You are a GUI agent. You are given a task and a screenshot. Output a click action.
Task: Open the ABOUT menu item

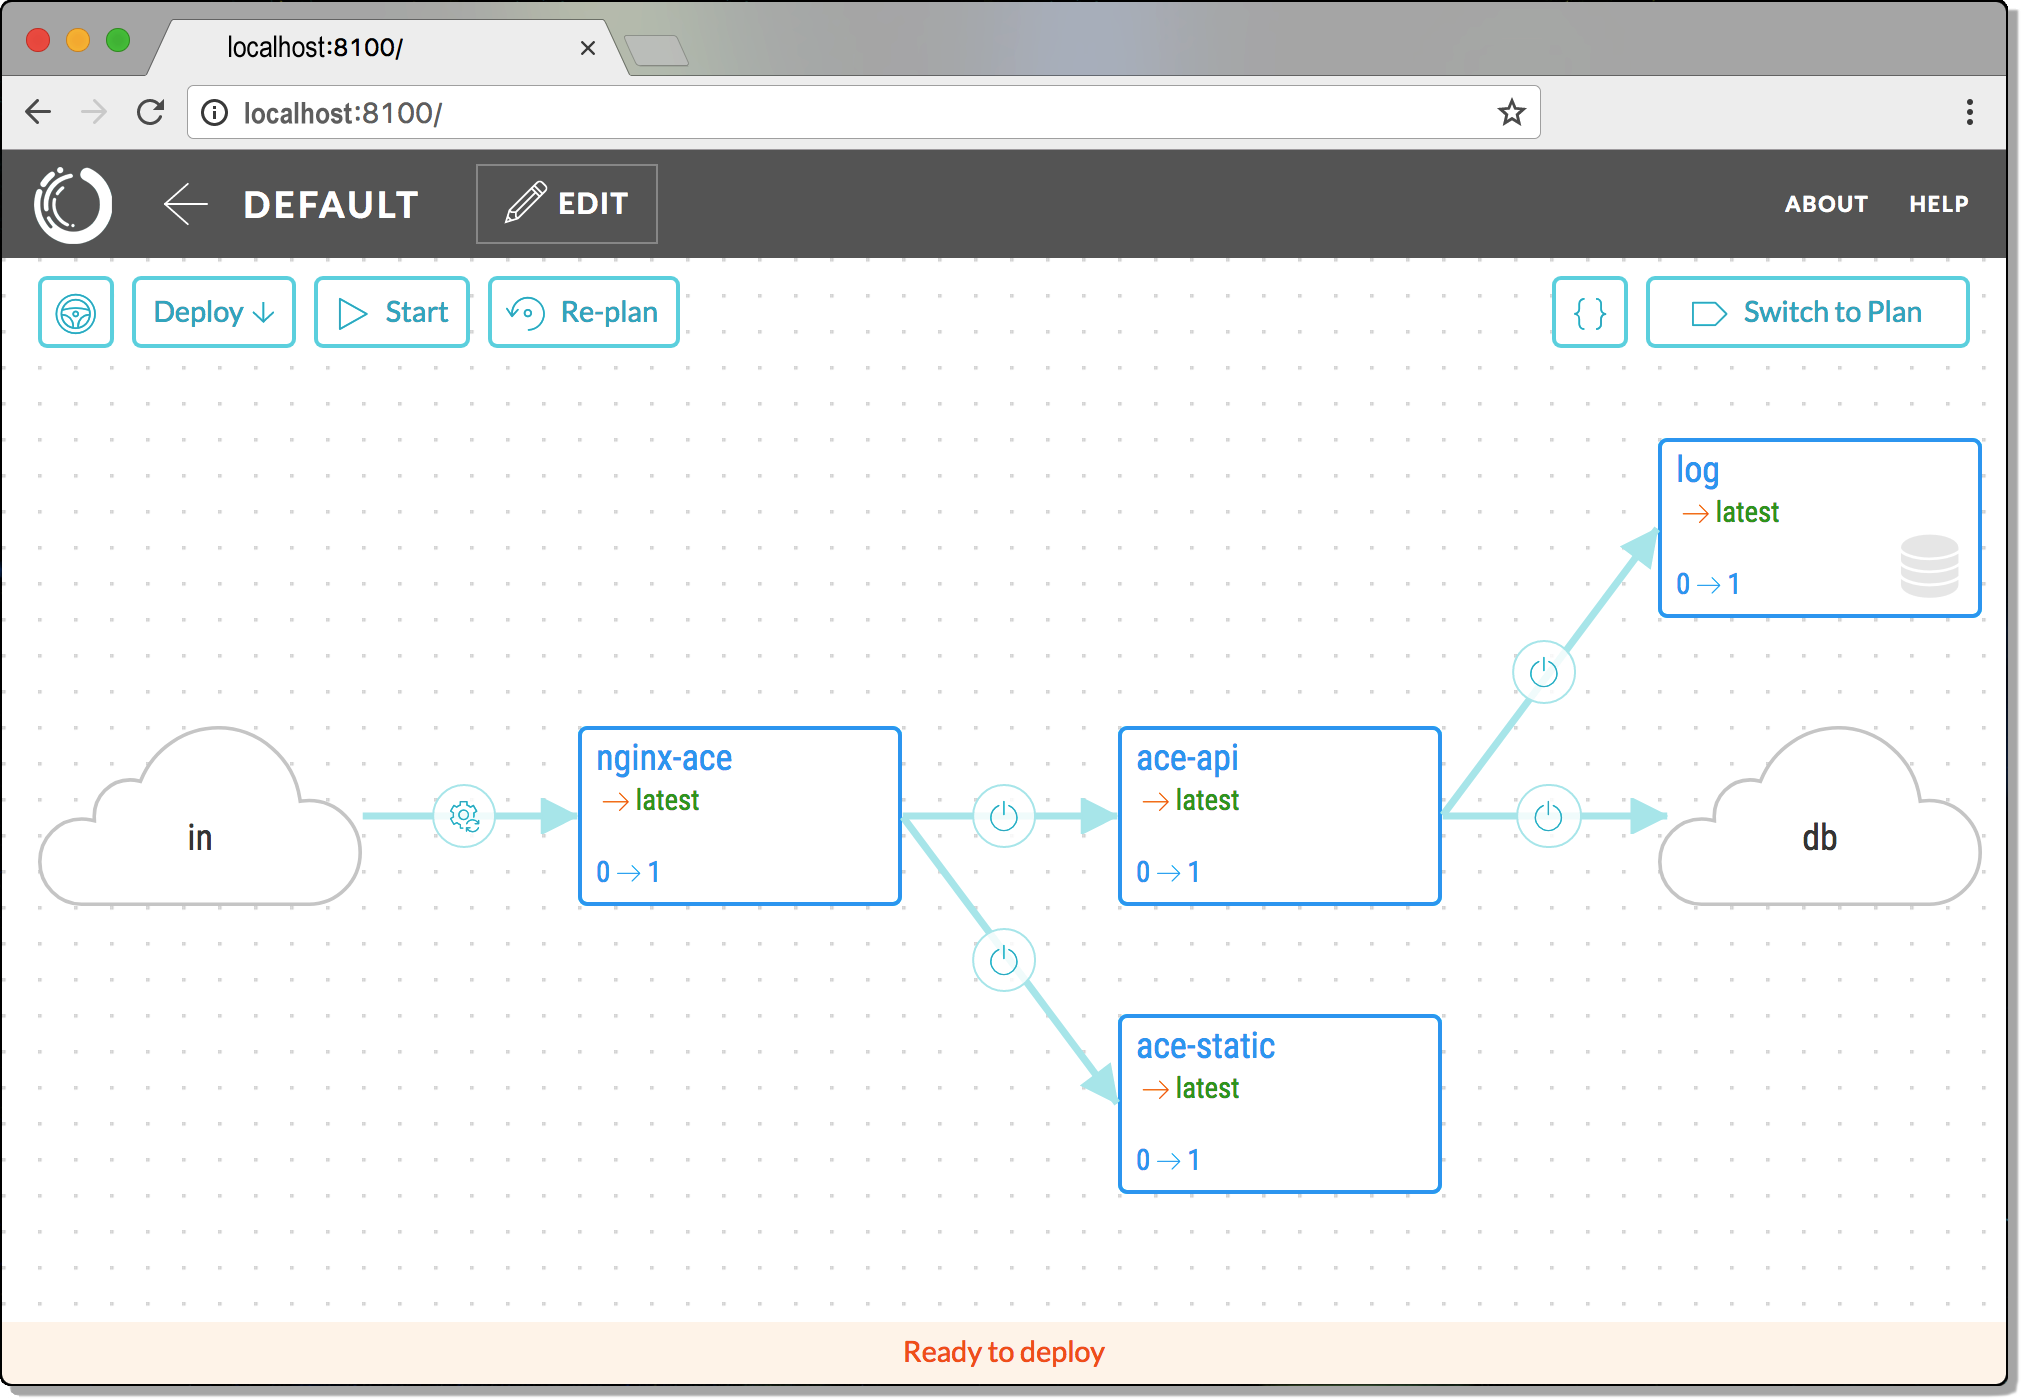pyautogui.click(x=1826, y=204)
